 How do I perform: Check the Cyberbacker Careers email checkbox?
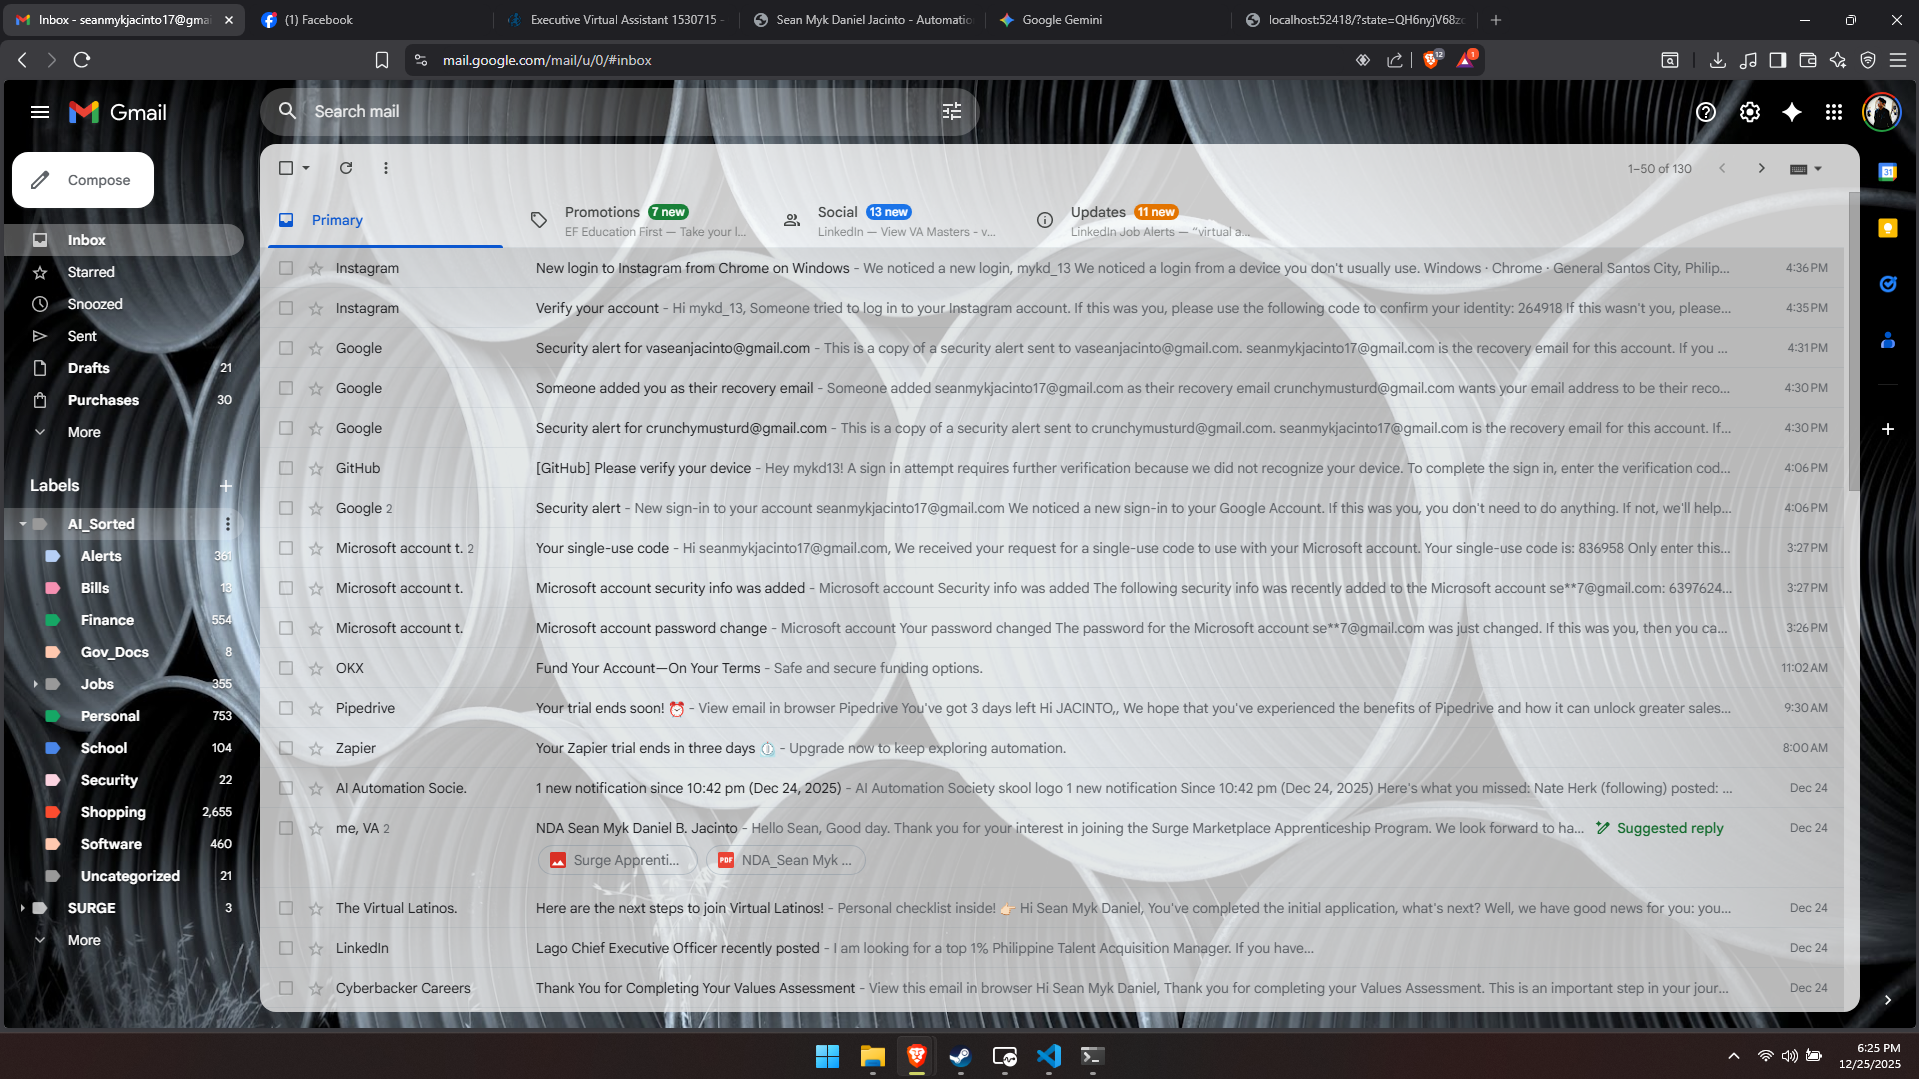pos(286,988)
